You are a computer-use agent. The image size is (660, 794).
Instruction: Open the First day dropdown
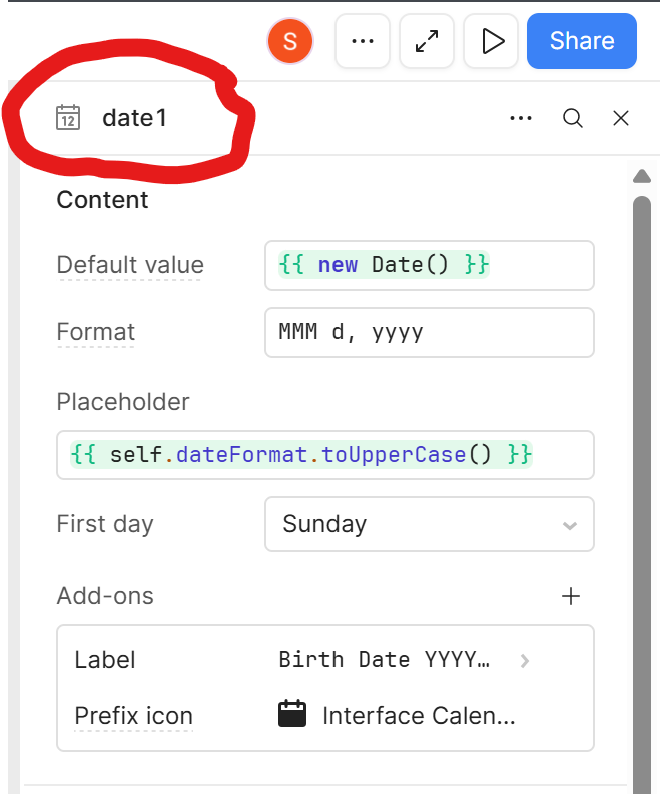[429, 524]
